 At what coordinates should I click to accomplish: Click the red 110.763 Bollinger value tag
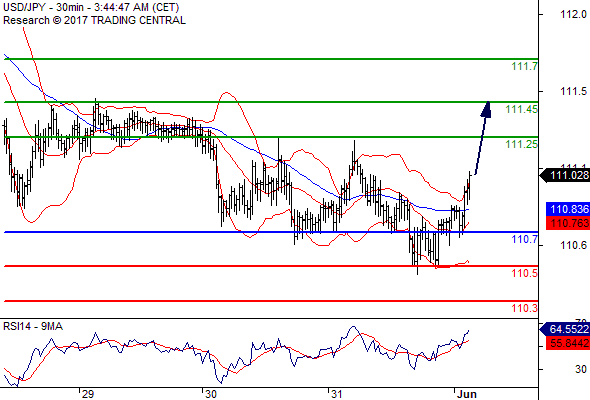568,223
